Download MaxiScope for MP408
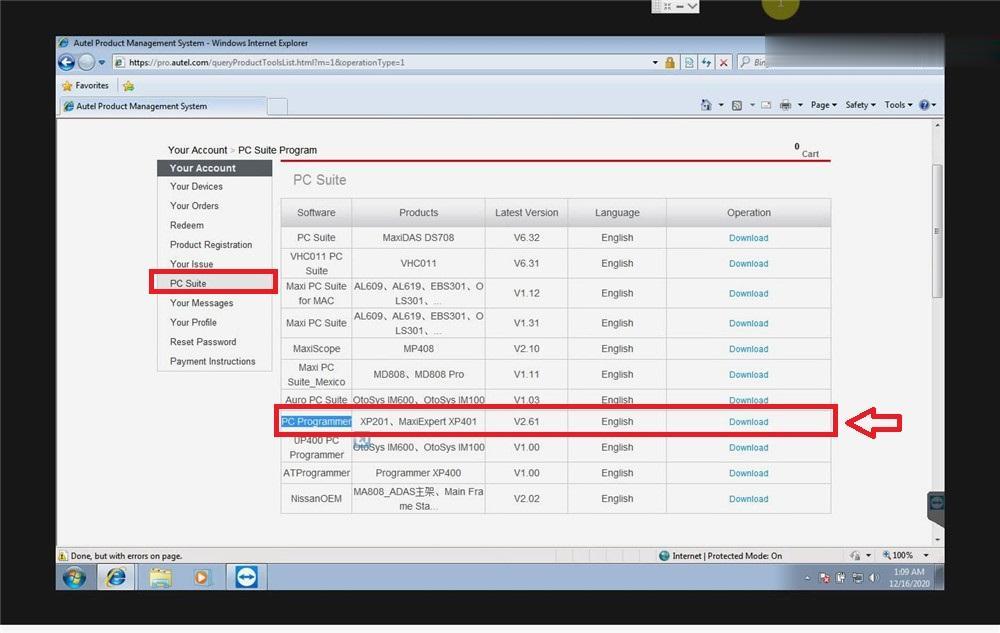This screenshot has height=633, width=1000. coord(749,349)
